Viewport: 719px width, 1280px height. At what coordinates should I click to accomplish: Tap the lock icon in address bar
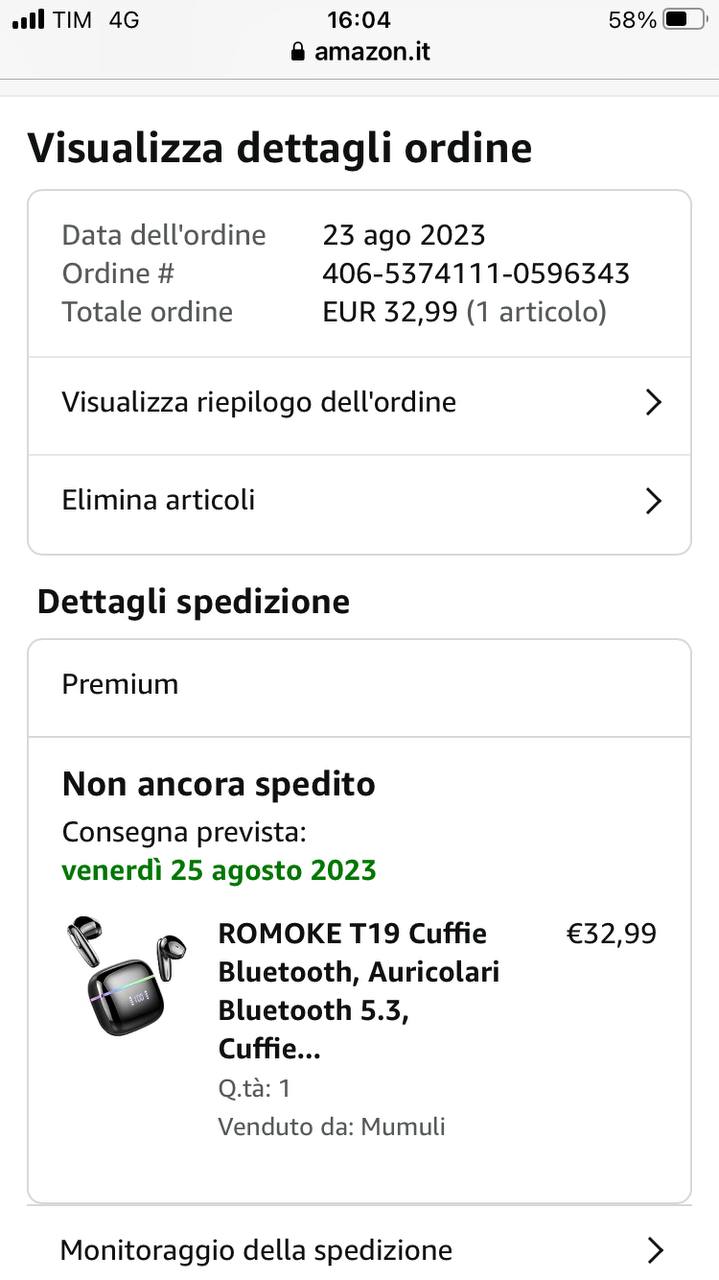[297, 51]
